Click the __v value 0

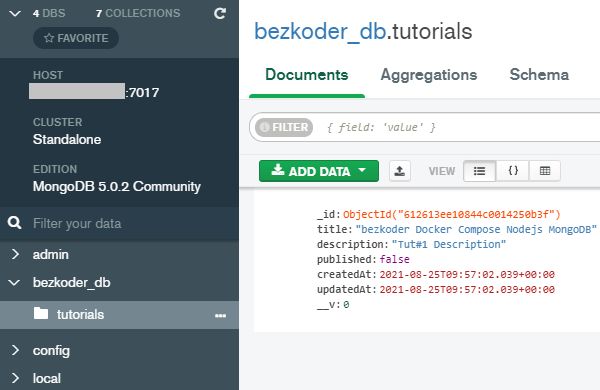(346, 305)
